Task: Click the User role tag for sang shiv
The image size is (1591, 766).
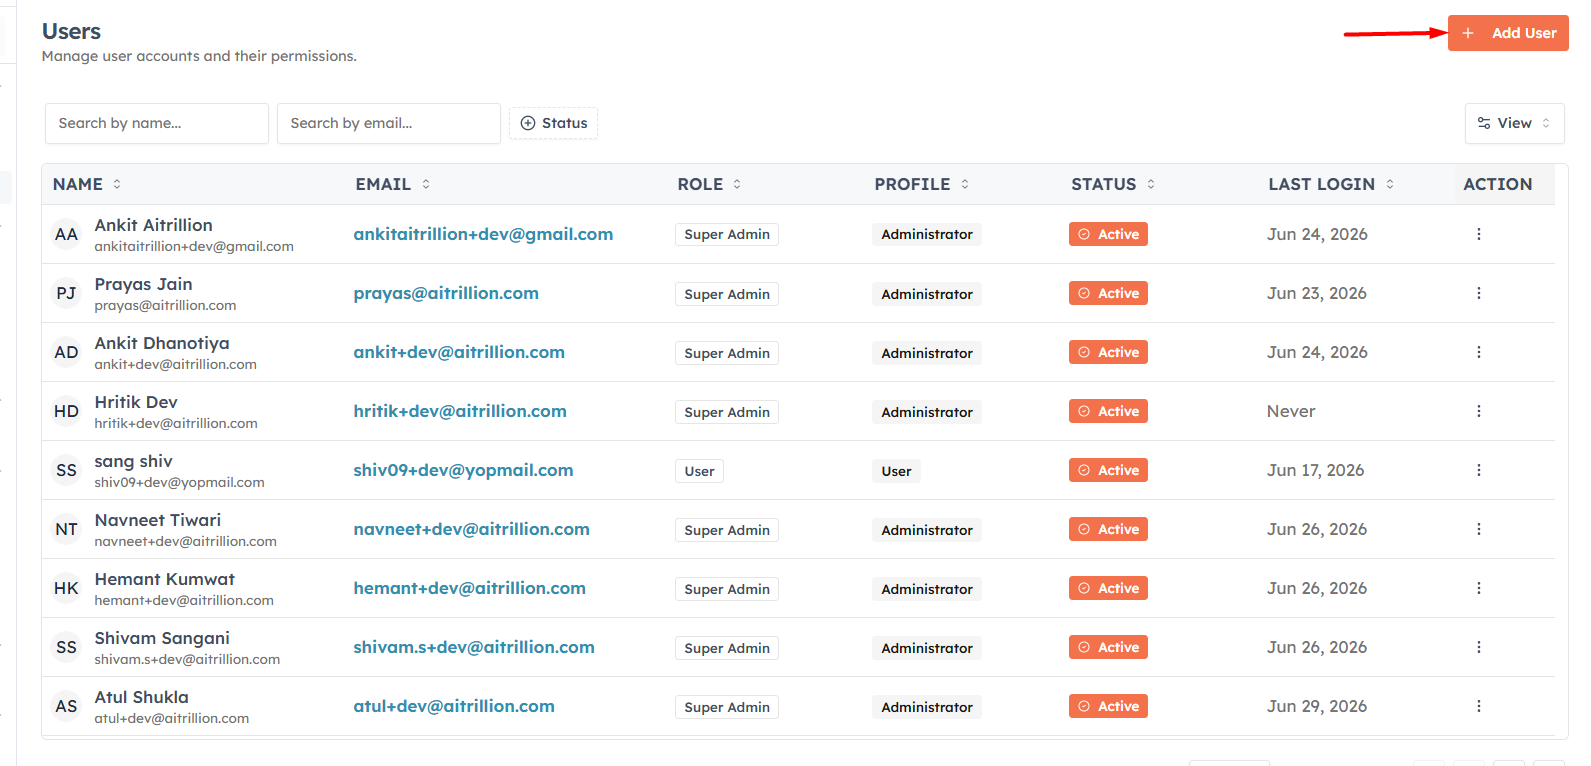Action: point(699,471)
